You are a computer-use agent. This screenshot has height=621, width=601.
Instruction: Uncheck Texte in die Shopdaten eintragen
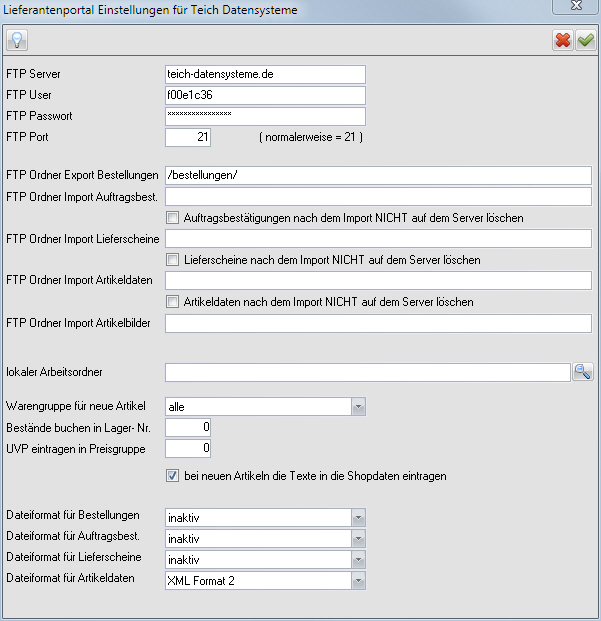coord(172,476)
